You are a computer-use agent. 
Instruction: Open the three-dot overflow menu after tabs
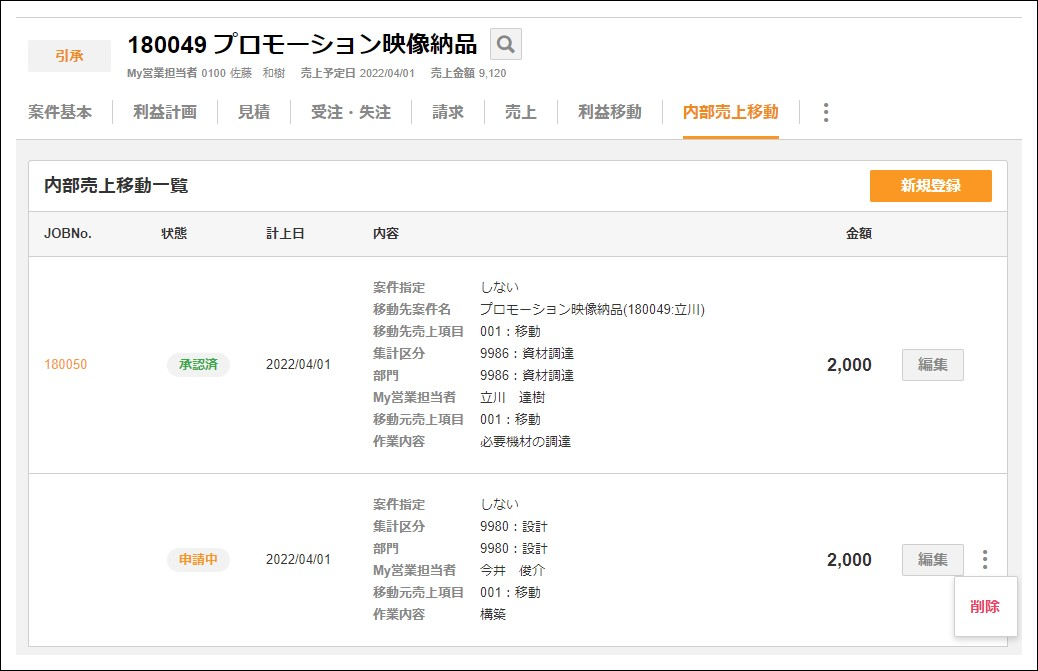click(x=826, y=112)
